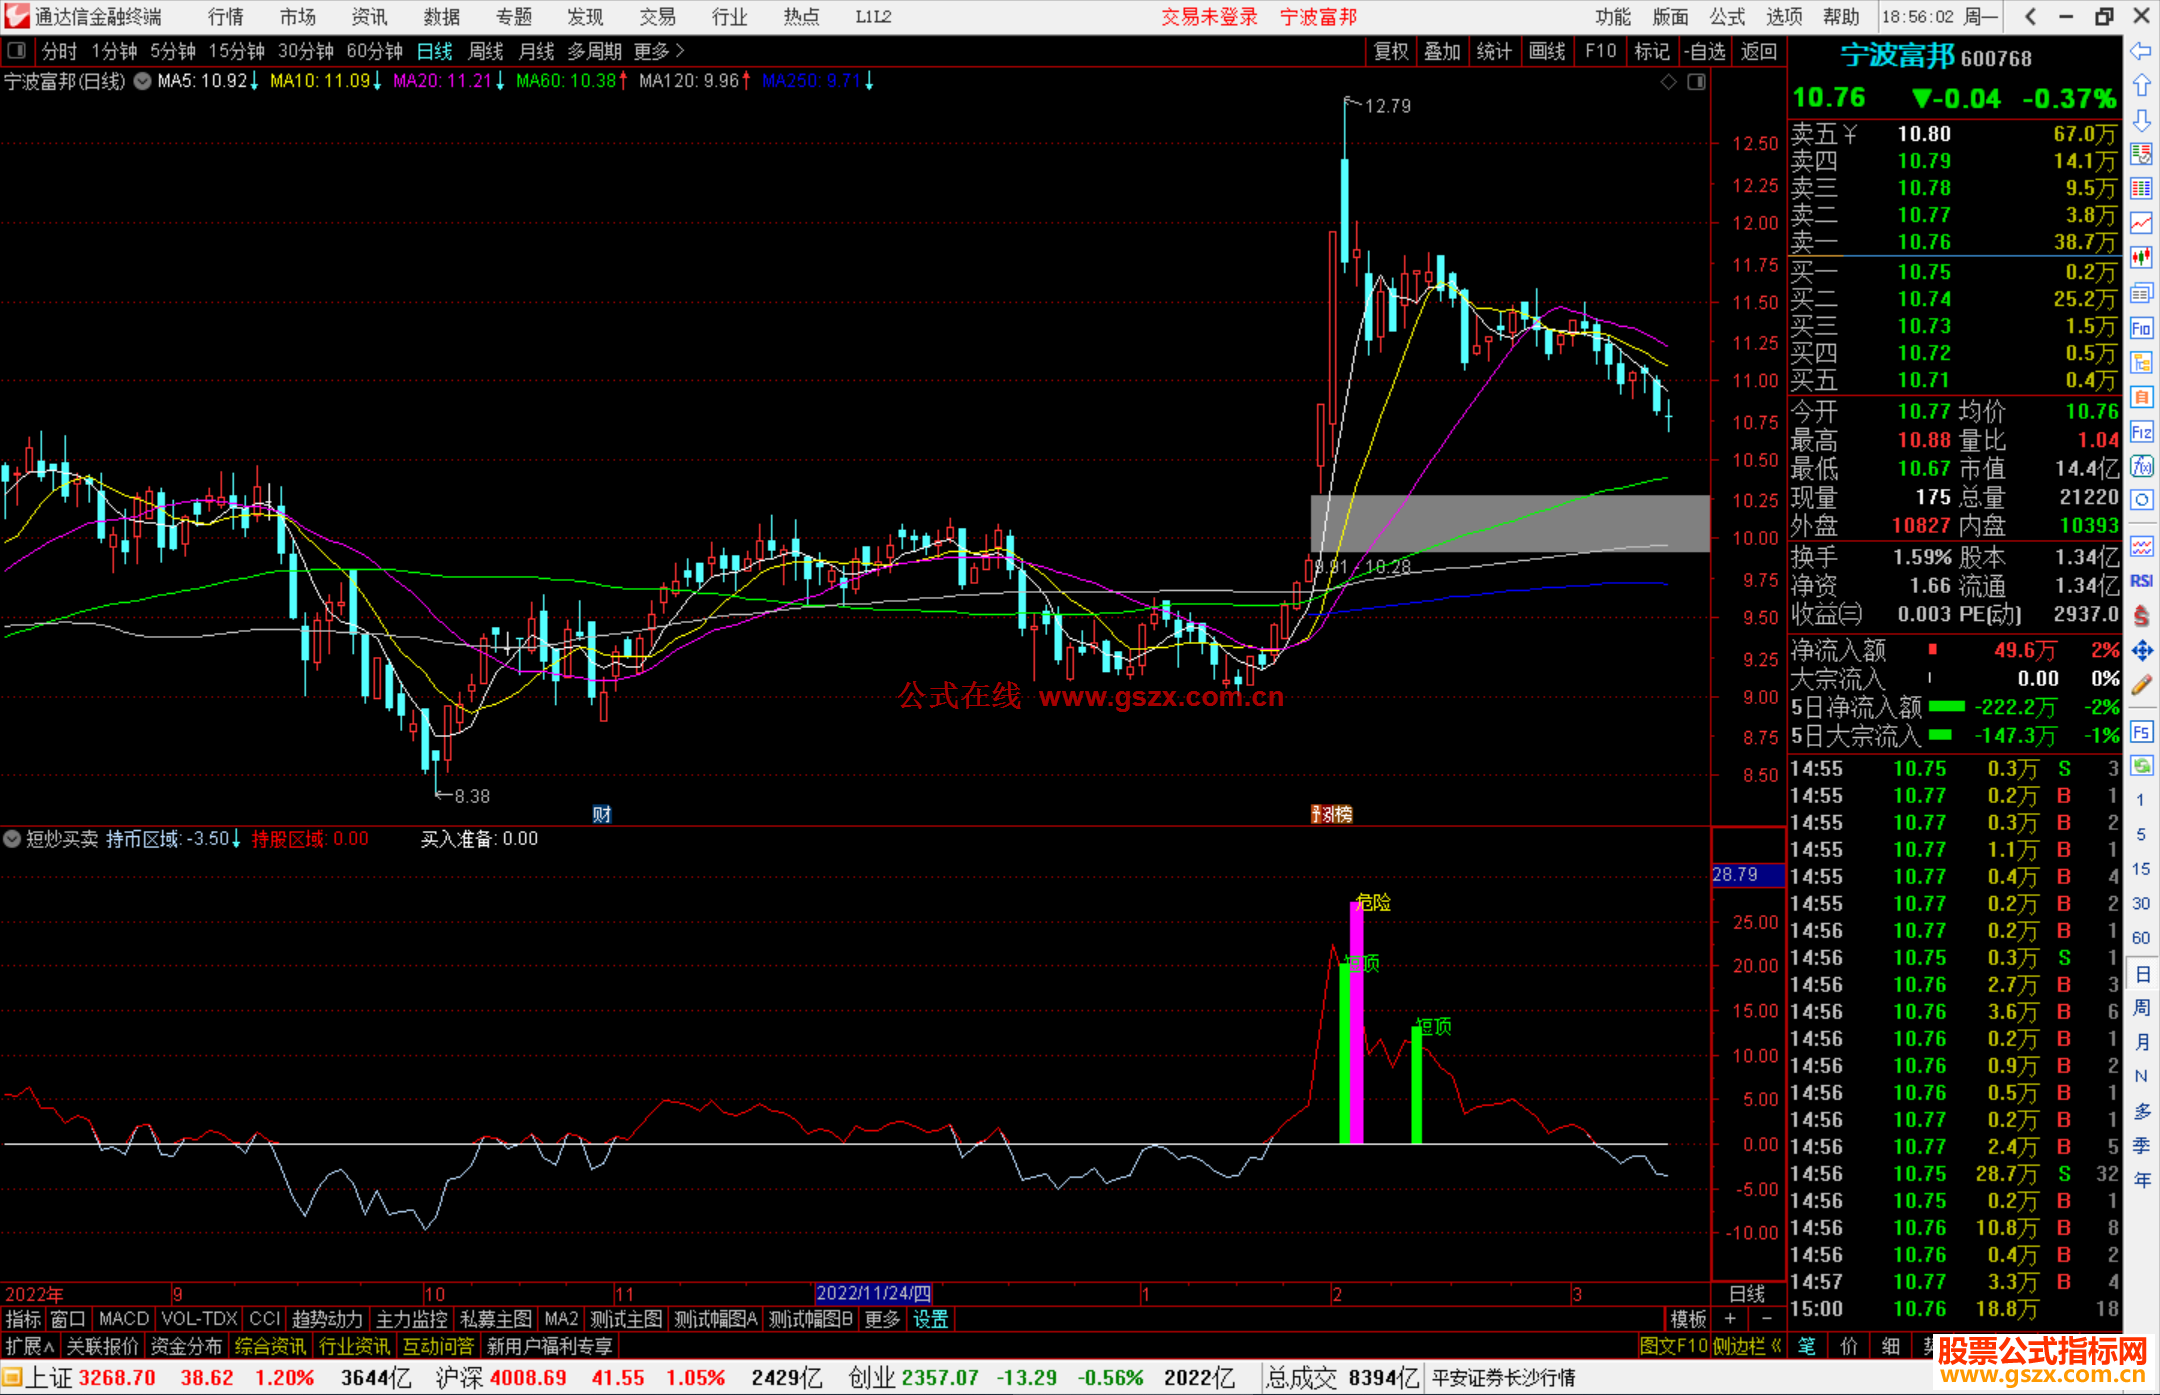Open the 模板 template selector
2160x1395 pixels.
point(1688,1319)
